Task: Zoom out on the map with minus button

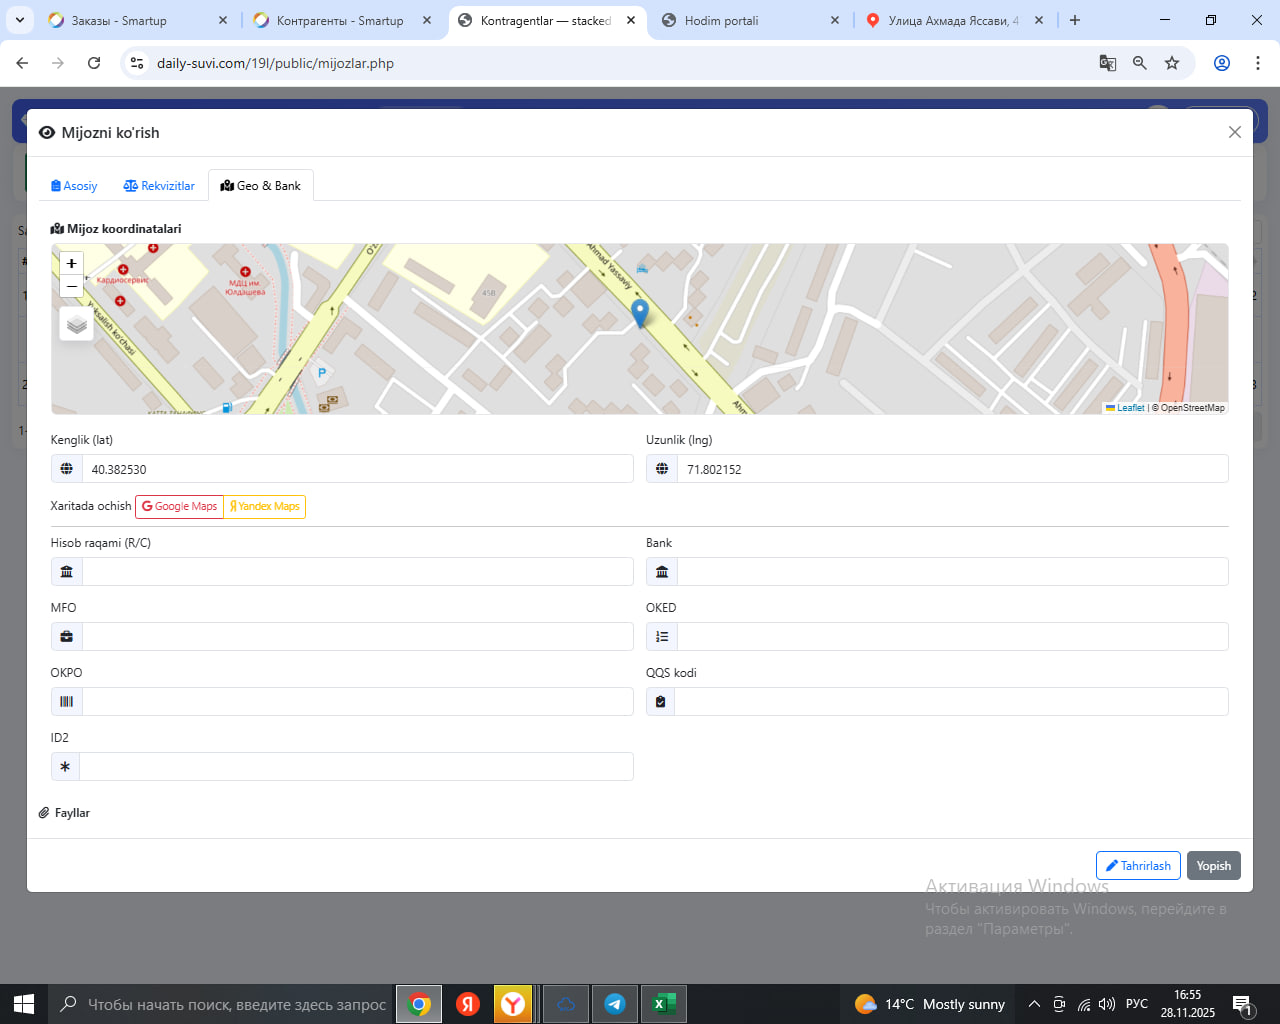Action: point(71,287)
